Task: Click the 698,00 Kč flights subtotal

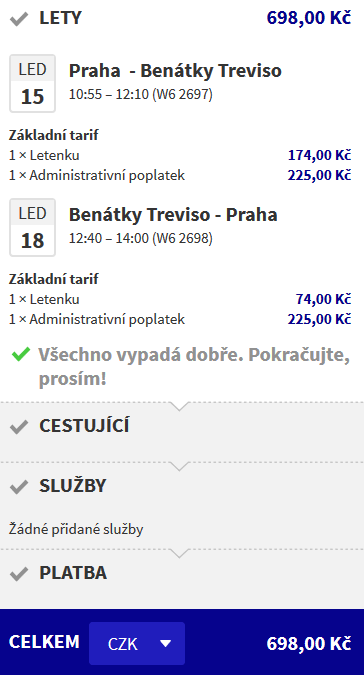Action: [x=308, y=18]
